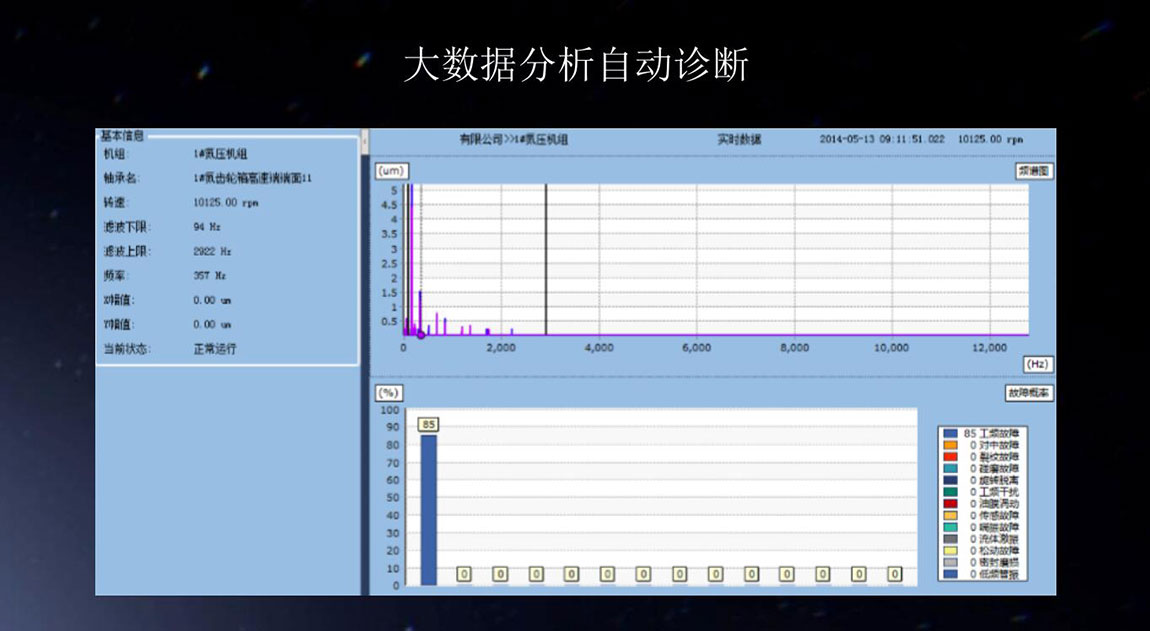This screenshot has width=1150, height=631.
Task: Click the (Hz) unit label under the spectrum
Action: 1037,364
